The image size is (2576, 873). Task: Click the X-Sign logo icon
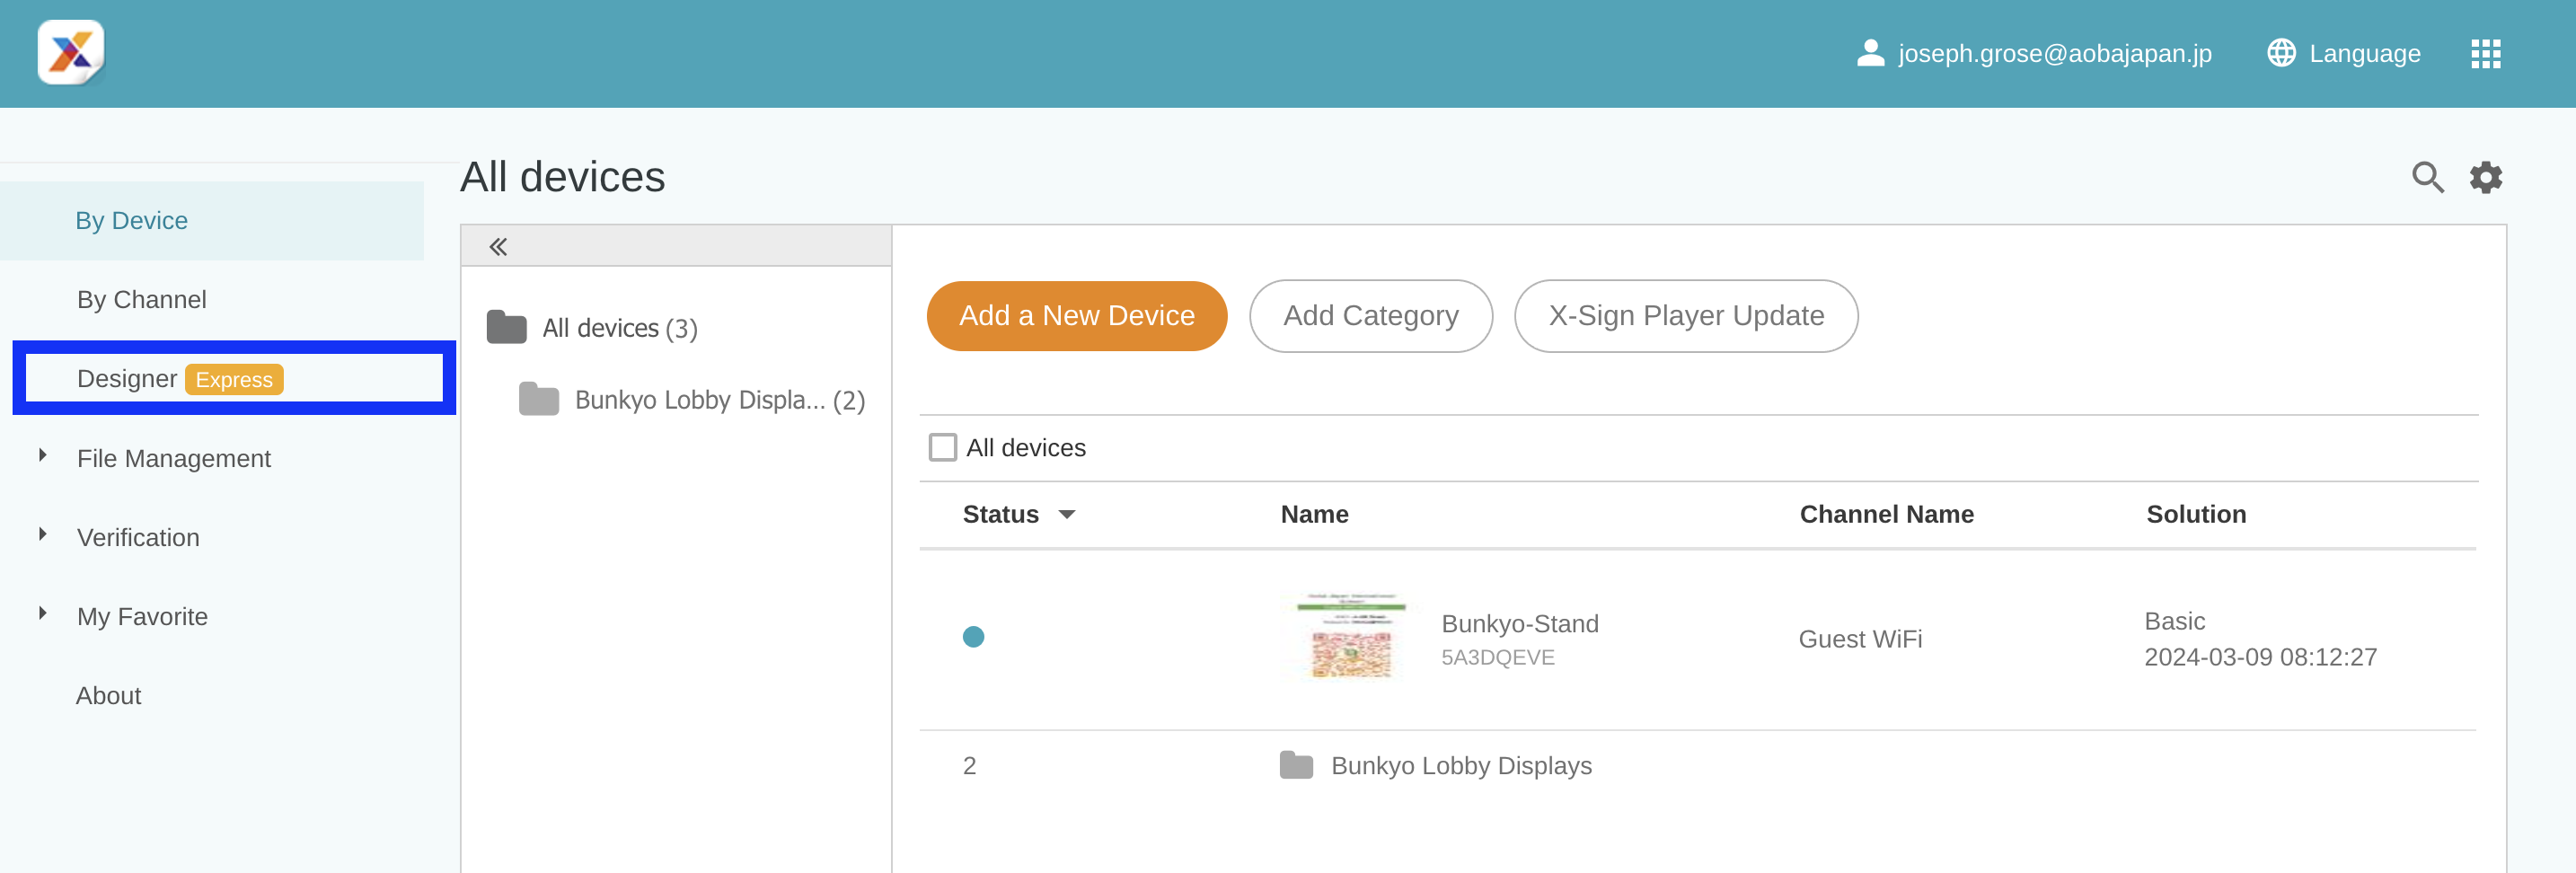[x=71, y=53]
